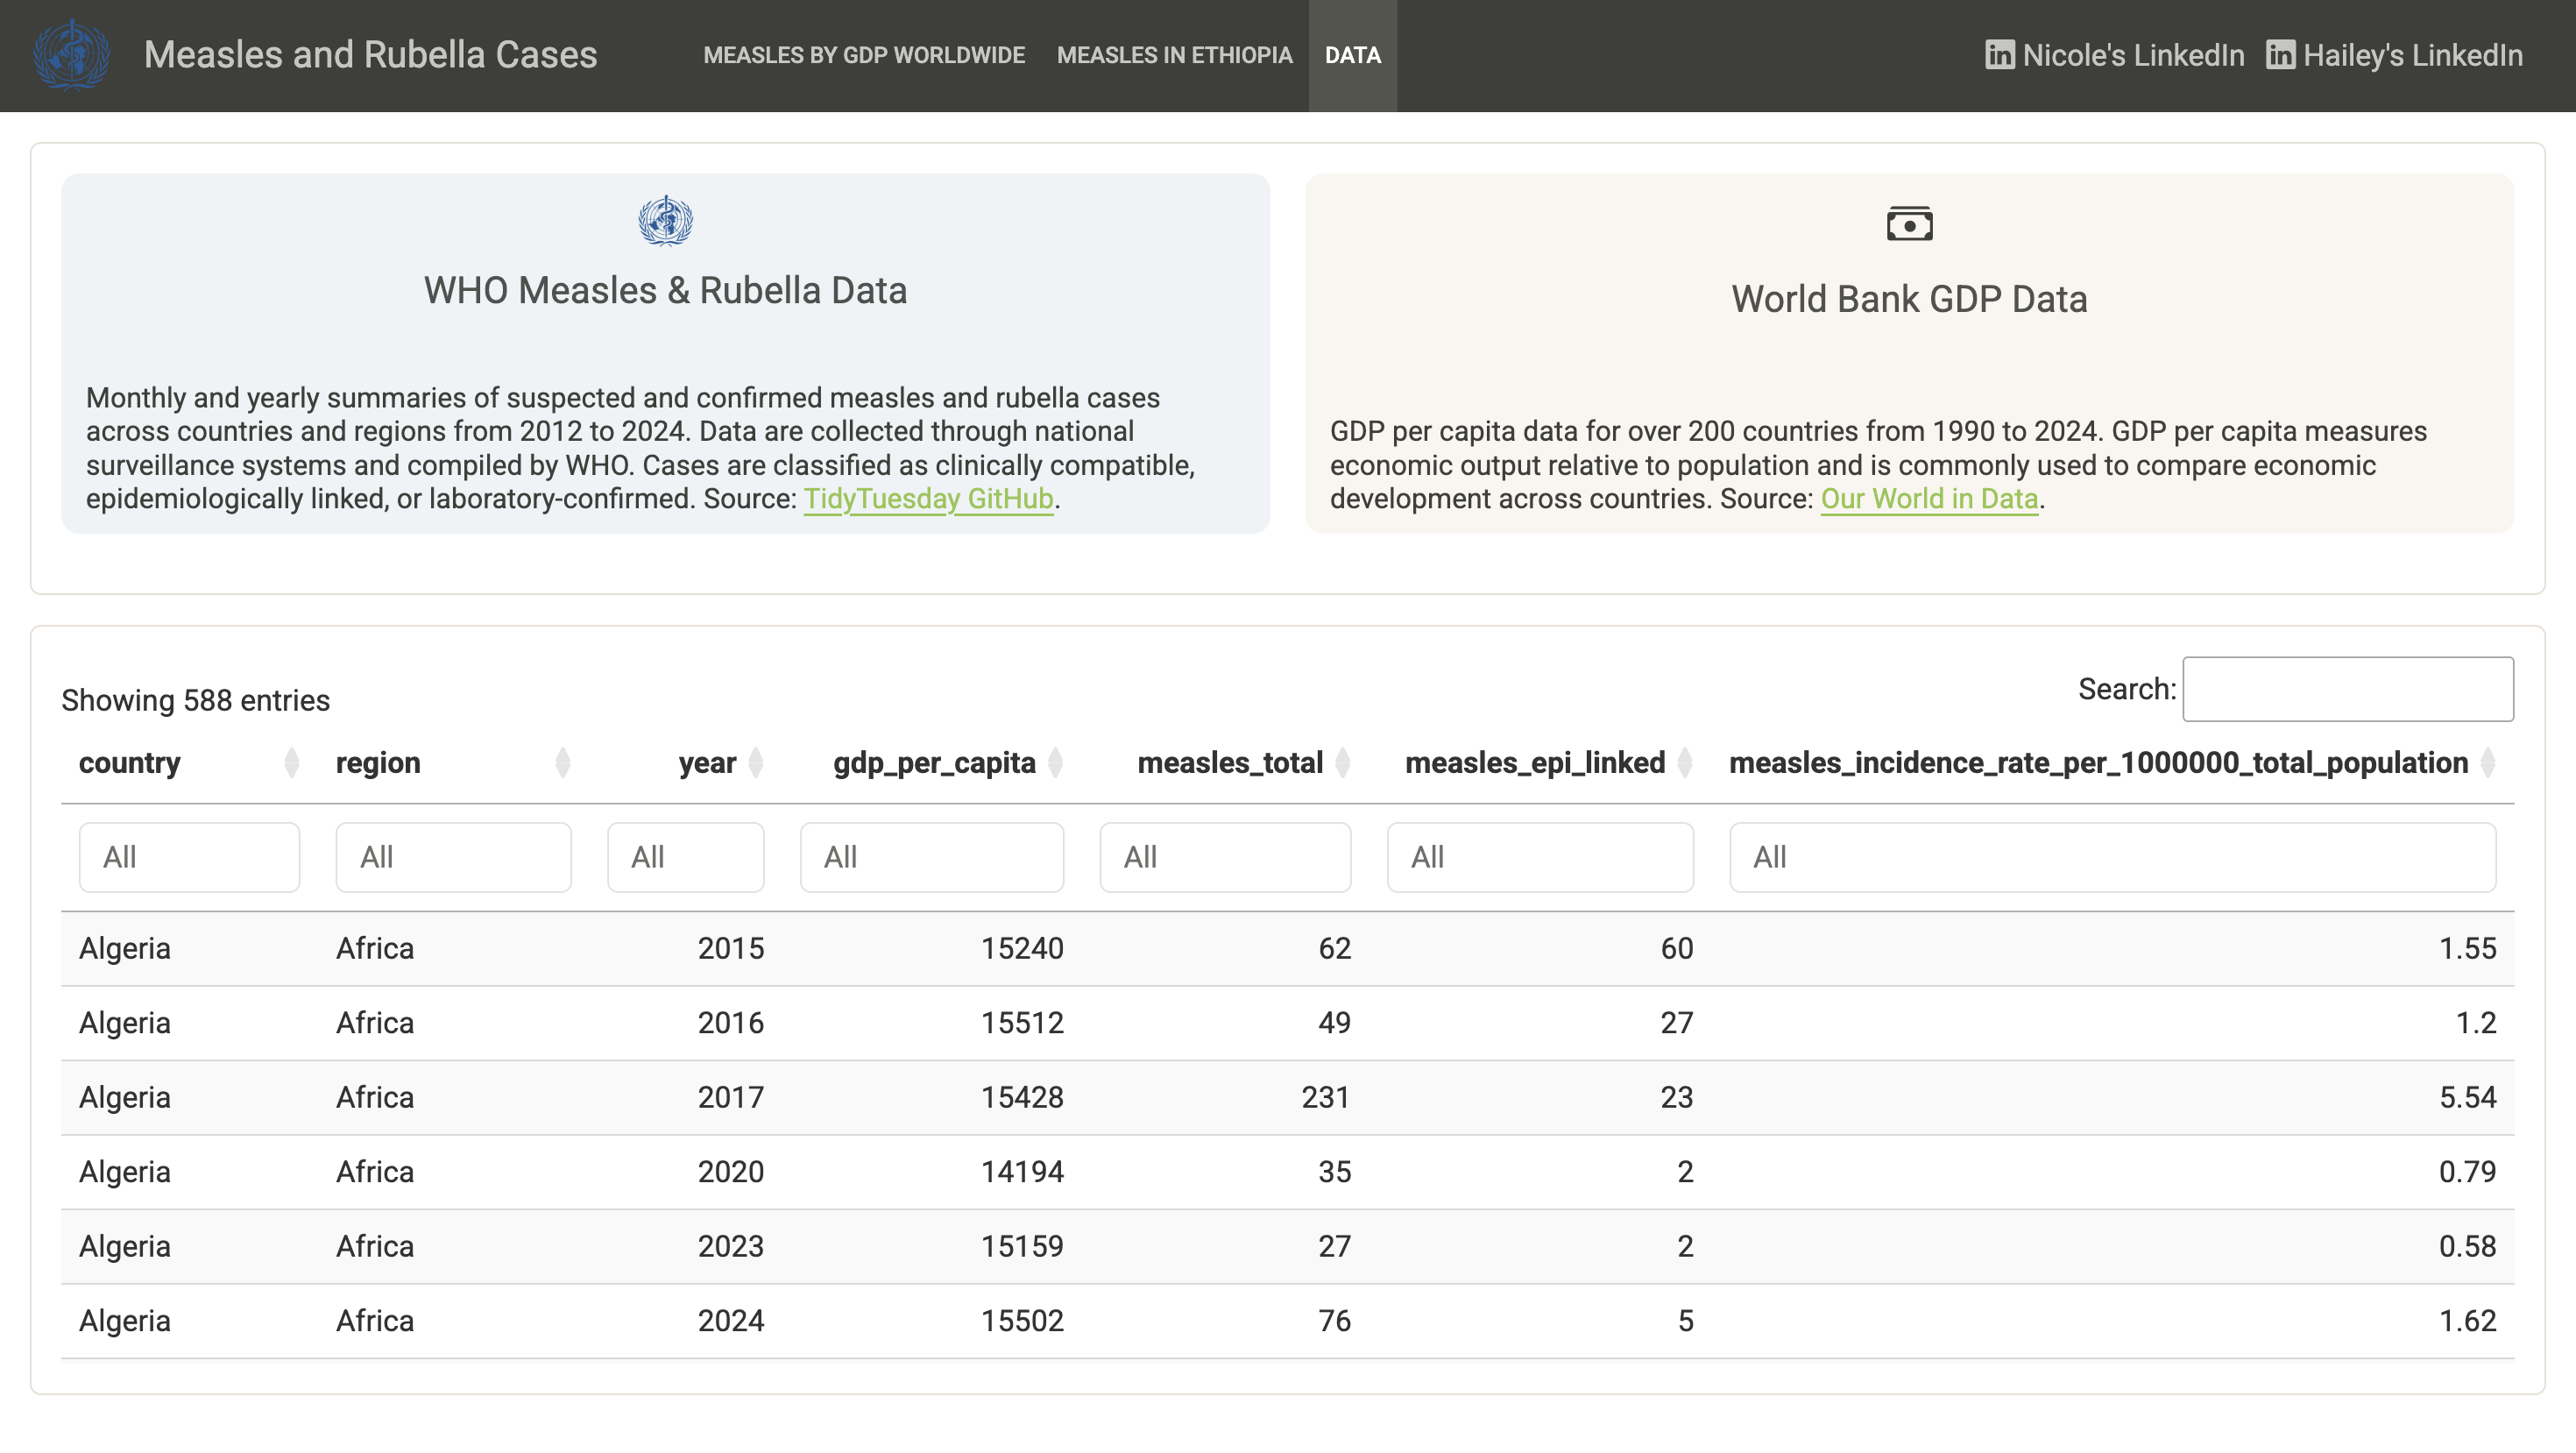The image size is (2576, 1453).
Task: Sort table by region using its sort arrows
Action: click(x=563, y=763)
